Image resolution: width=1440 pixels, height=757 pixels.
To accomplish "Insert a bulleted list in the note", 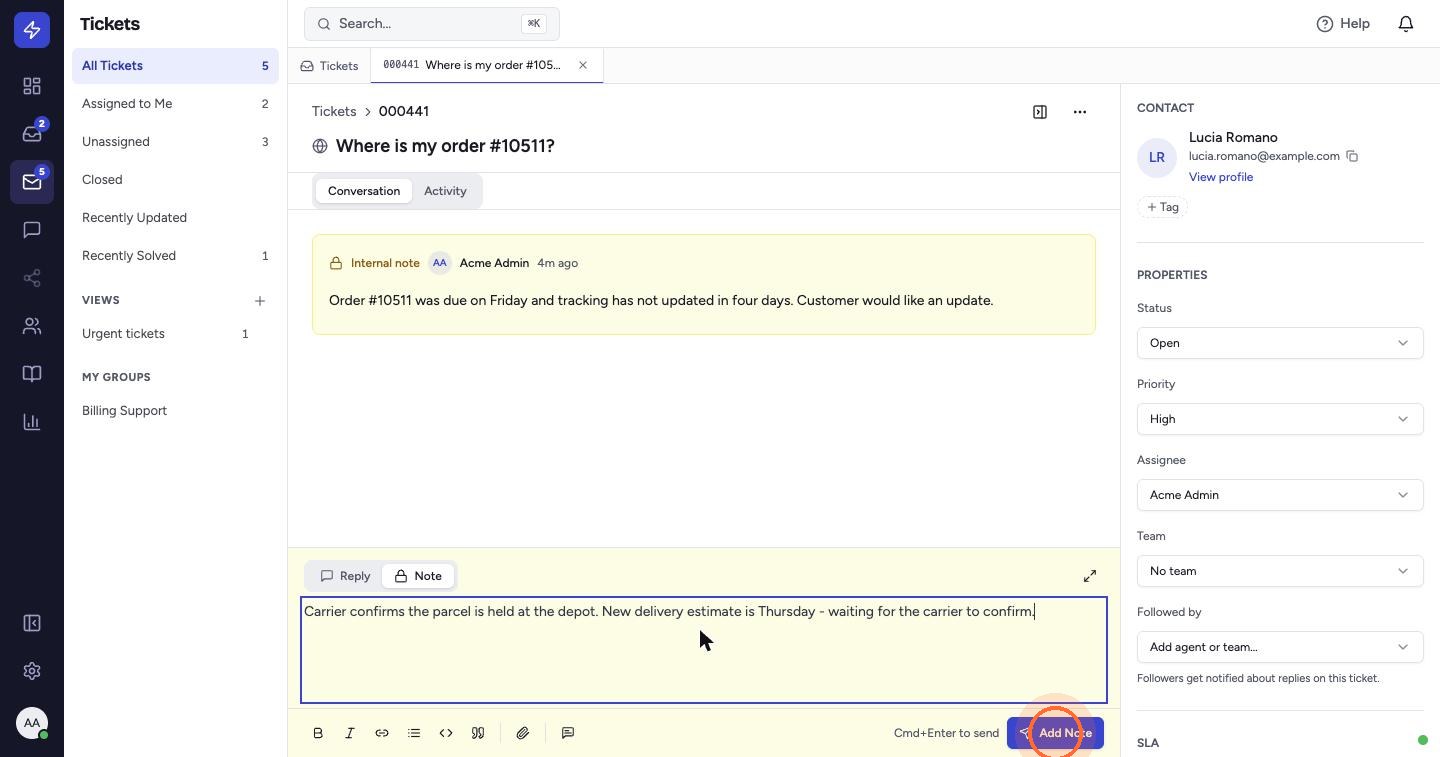I will click(x=414, y=733).
